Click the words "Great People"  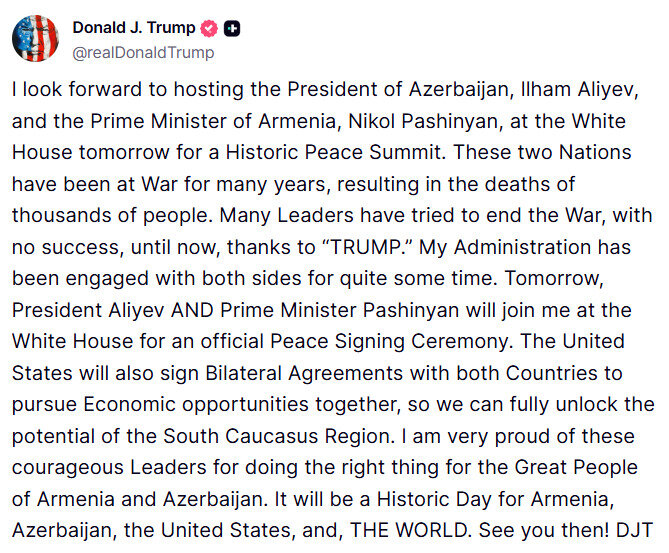tap(576, 468)
